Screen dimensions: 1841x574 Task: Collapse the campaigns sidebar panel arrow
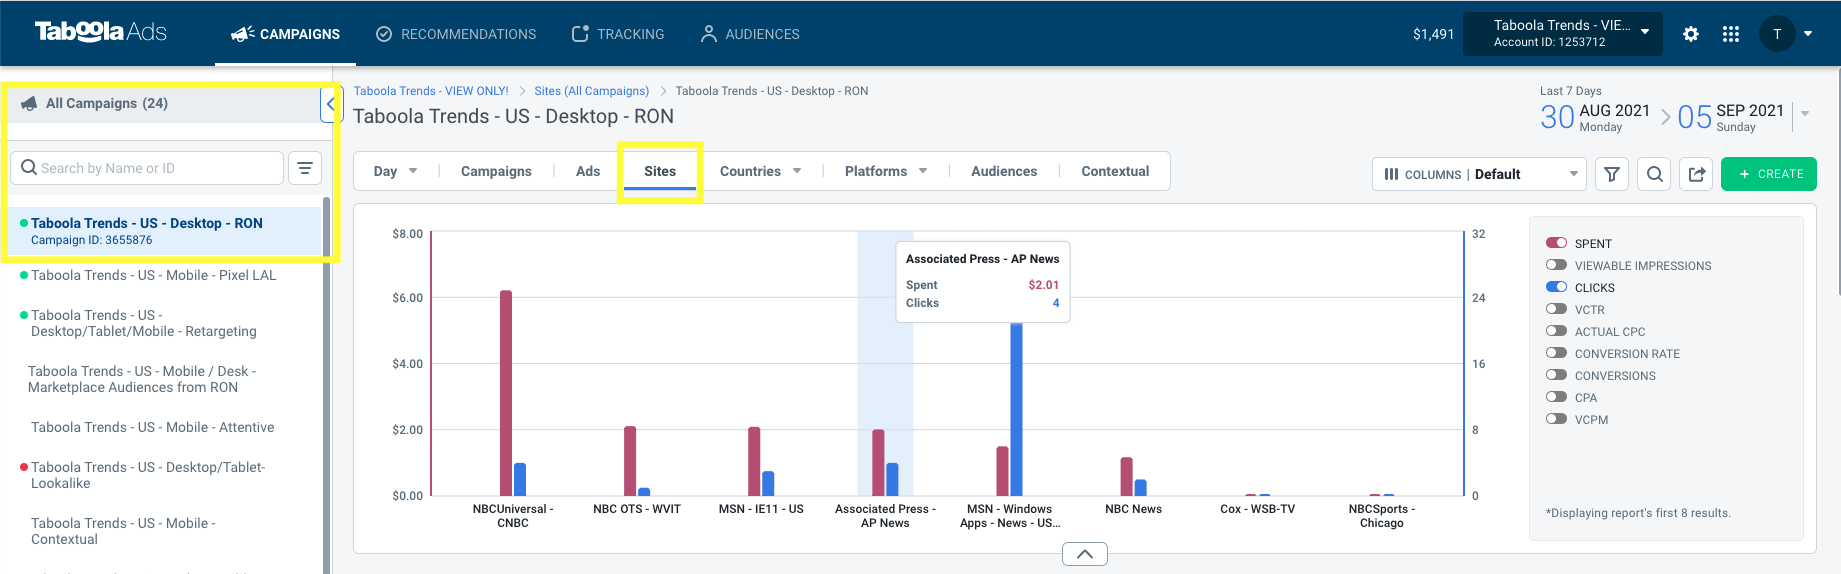(x=328, y=103)
